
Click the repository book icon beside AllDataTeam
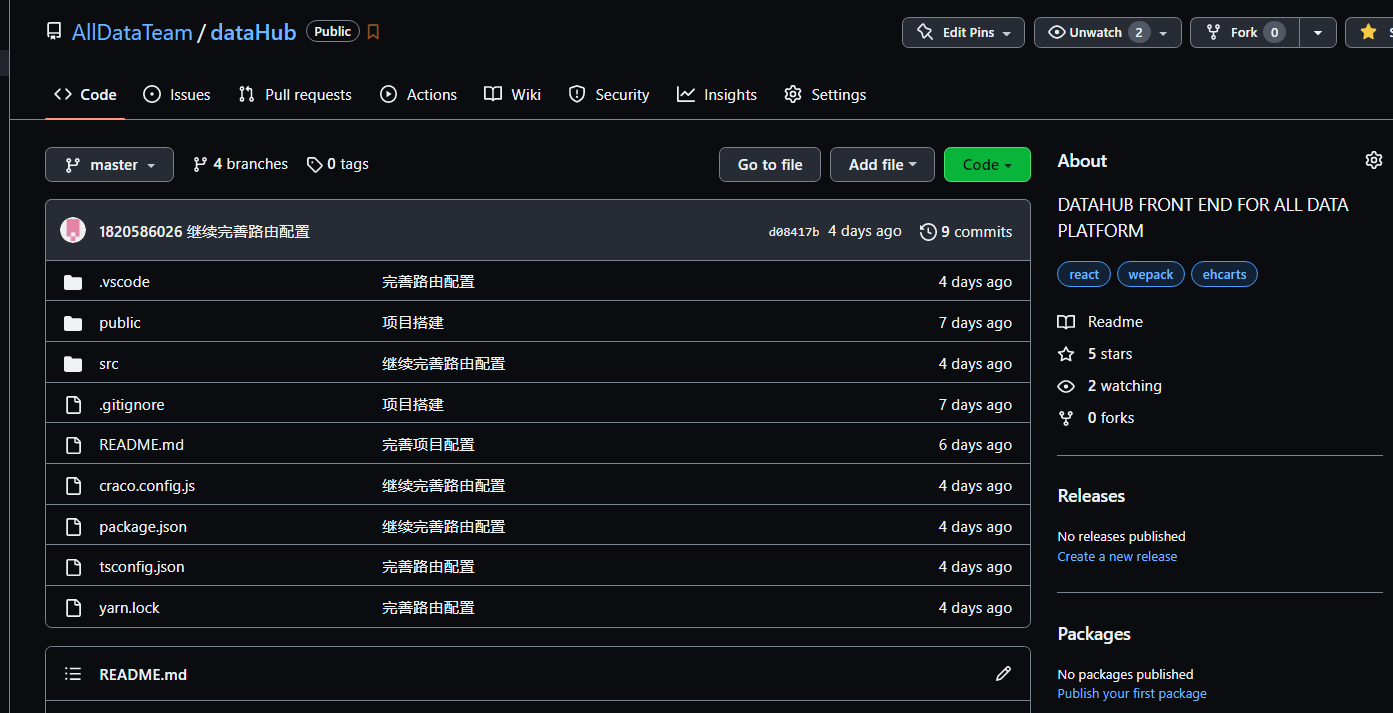pos(53,31)
